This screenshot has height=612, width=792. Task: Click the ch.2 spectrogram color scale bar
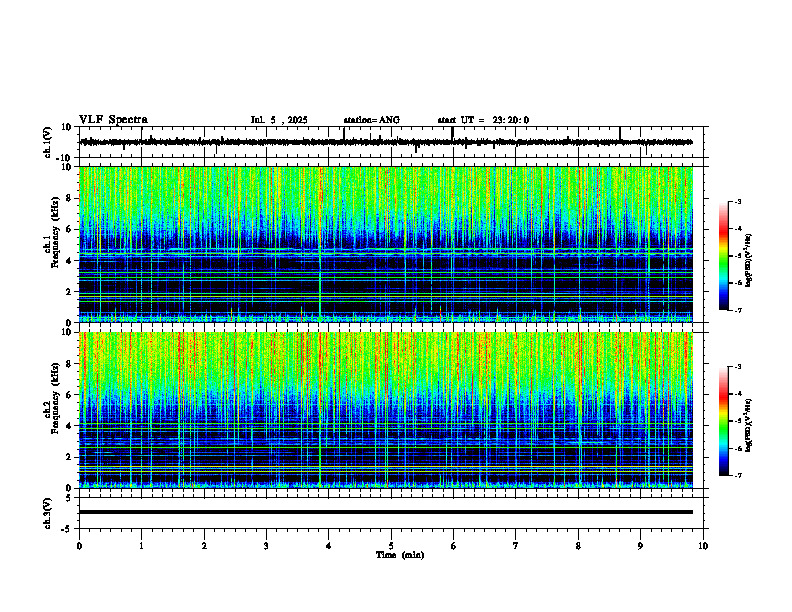tap(723, 421)
